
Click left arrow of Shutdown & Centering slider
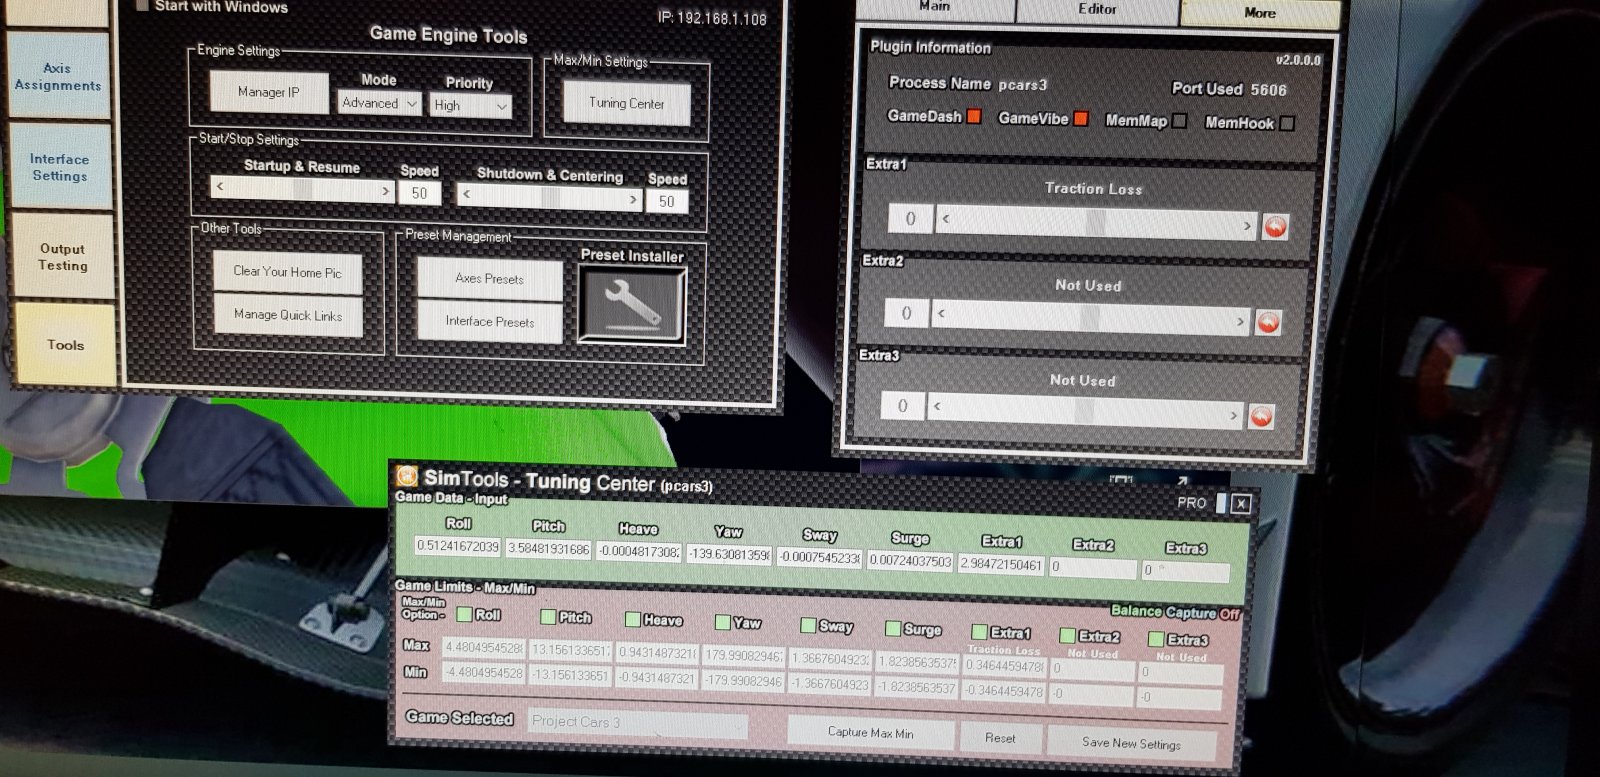(466, 194)
